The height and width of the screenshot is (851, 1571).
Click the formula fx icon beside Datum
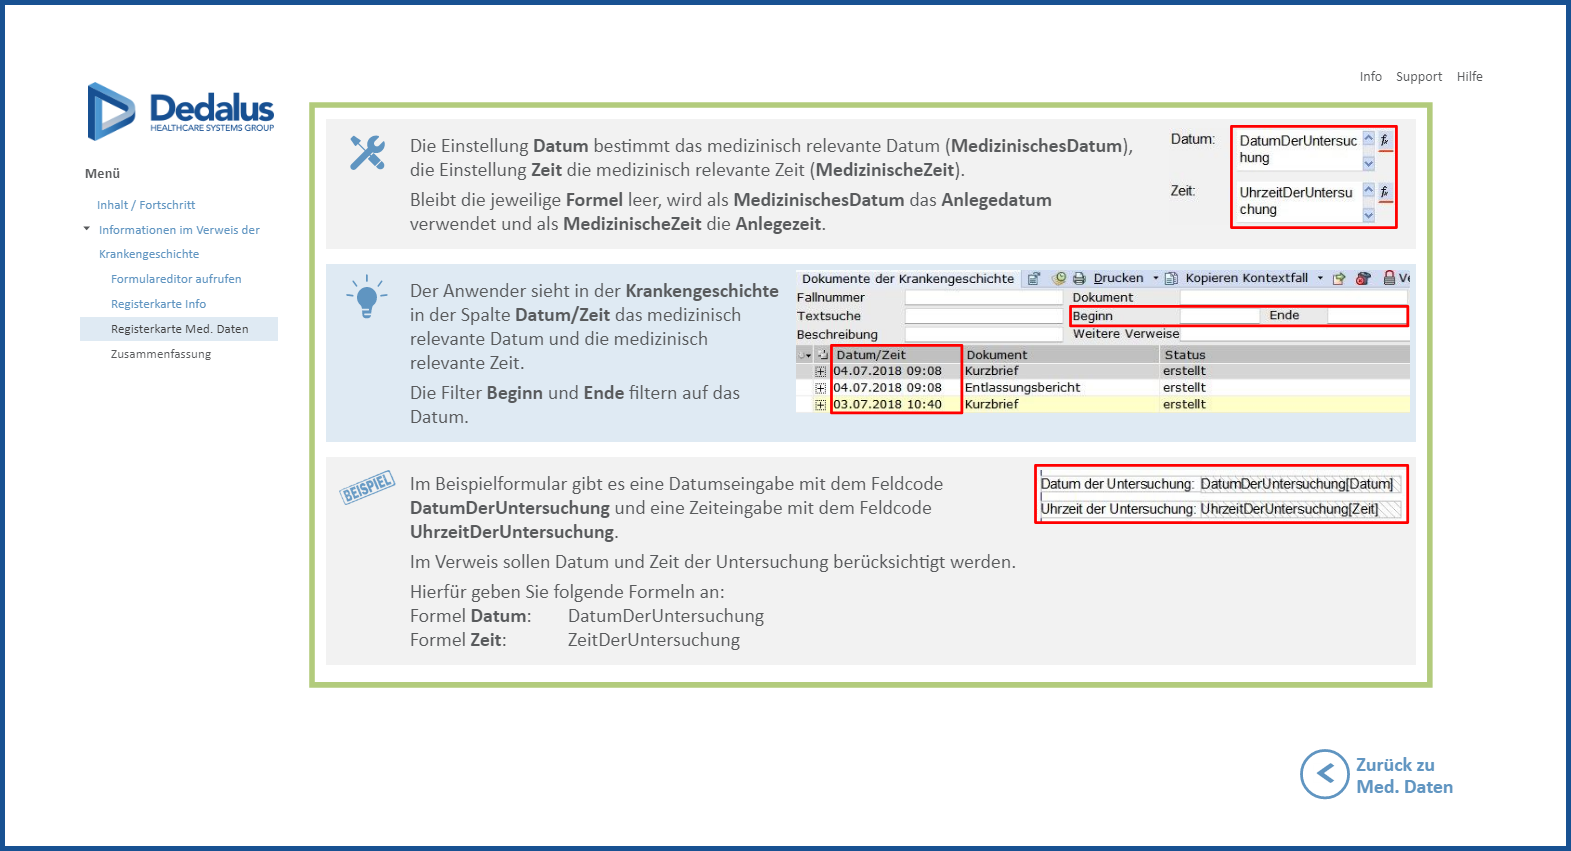1385,140
